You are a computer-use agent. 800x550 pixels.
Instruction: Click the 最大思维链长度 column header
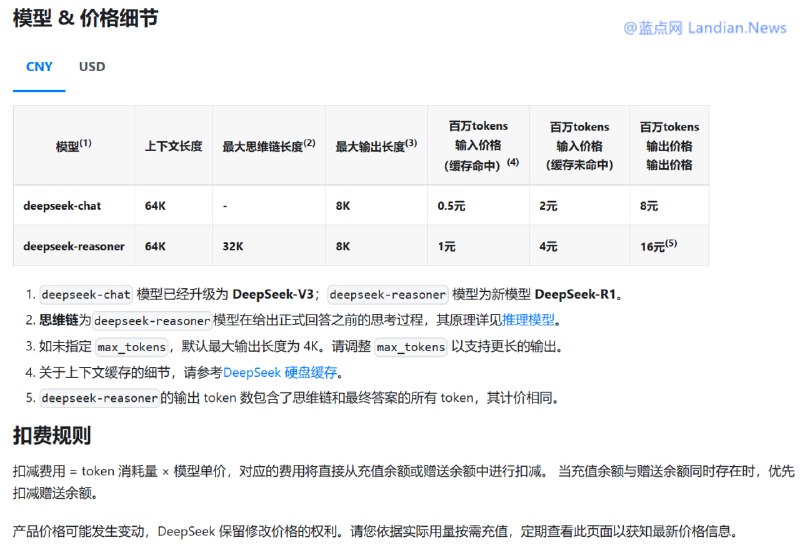coord(269,145)
